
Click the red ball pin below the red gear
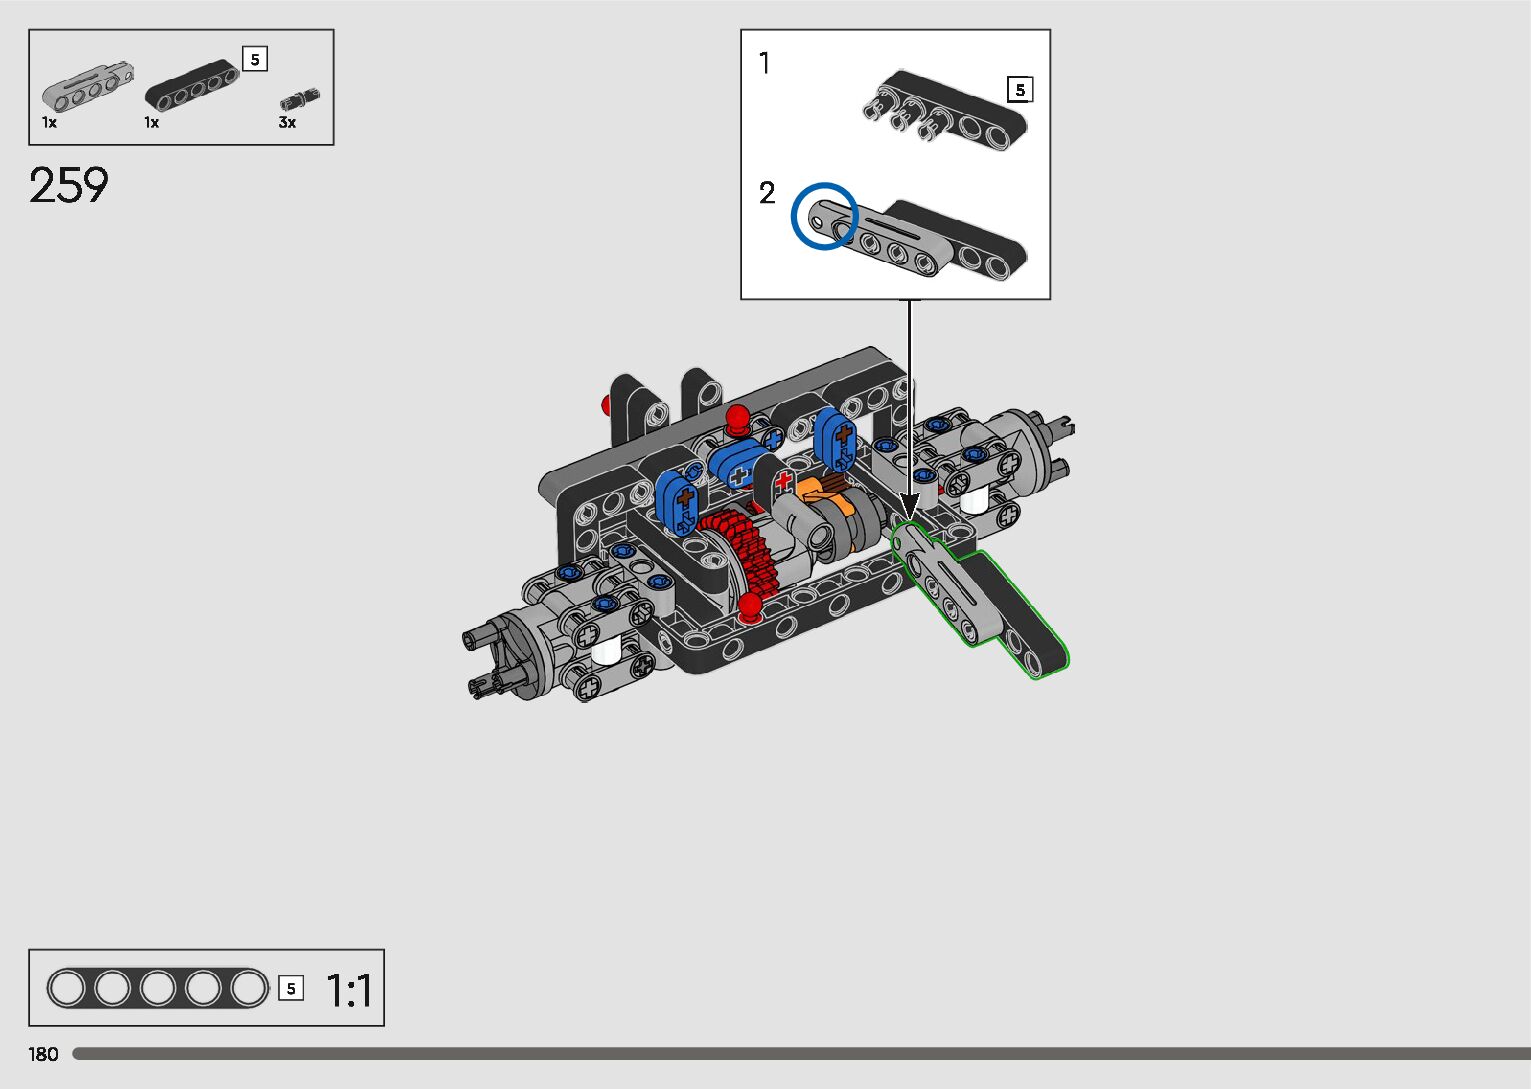click(x=751, y=605)
